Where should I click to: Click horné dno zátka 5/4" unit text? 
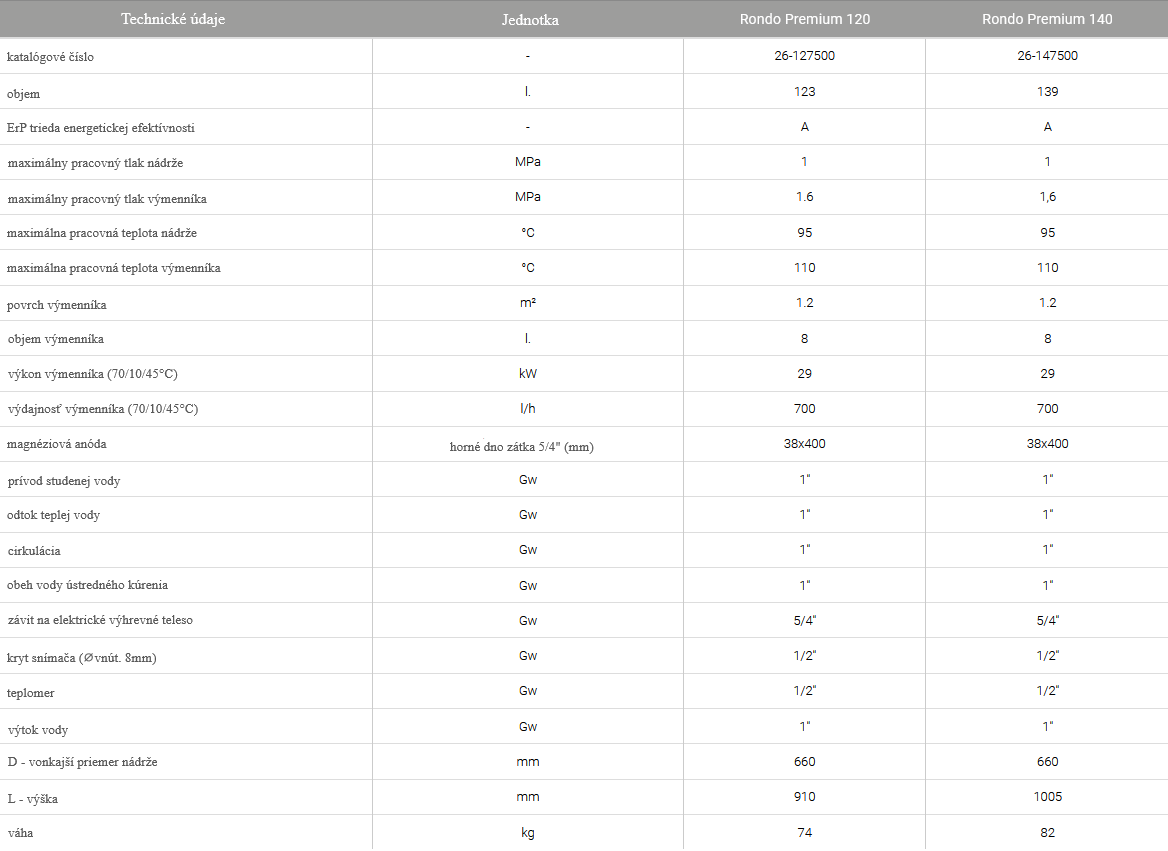tap(521, 447)
